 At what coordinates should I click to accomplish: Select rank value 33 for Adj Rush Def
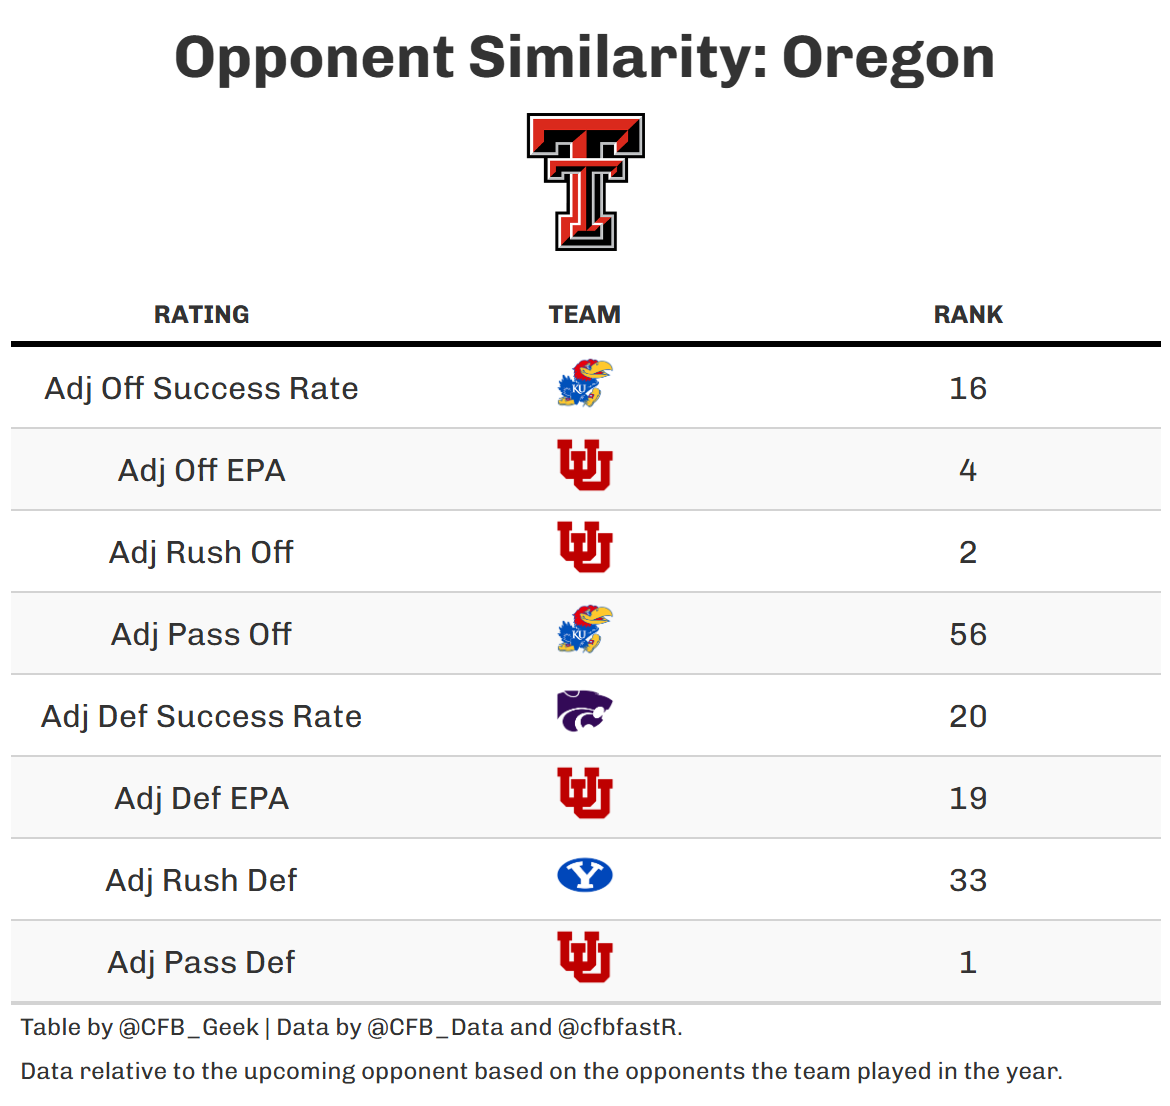[968, 880]
